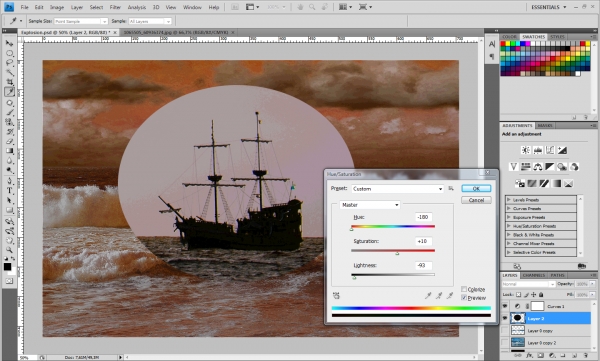Select the Eraser tool

[9, 141]
